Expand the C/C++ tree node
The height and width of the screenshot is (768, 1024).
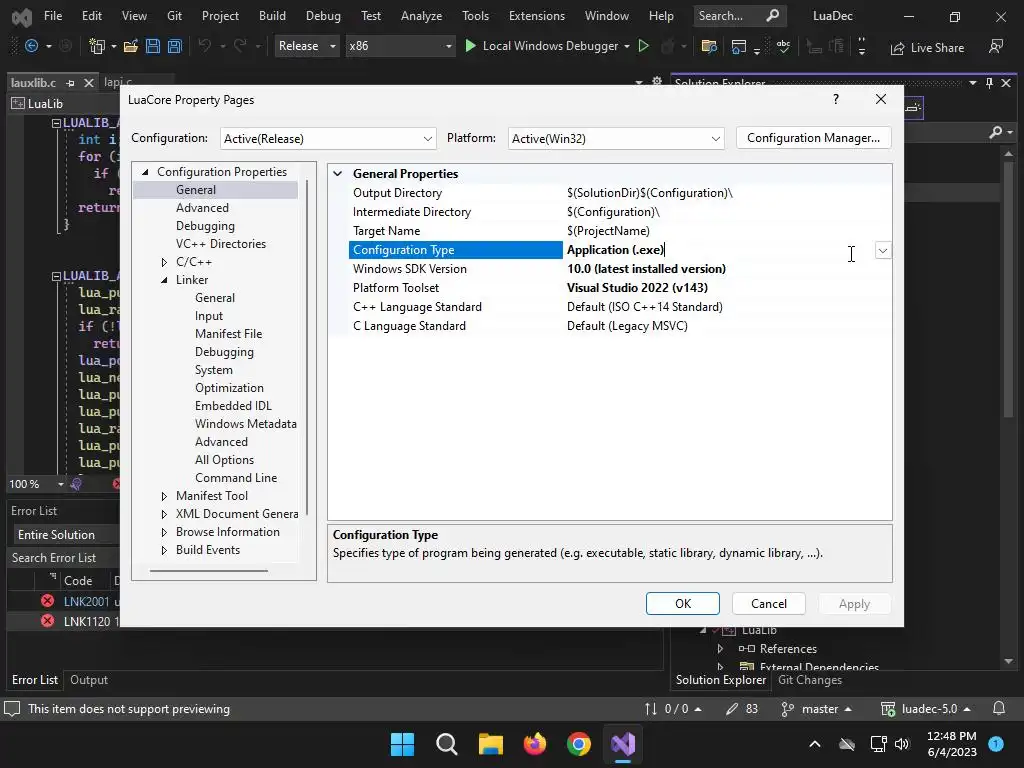coord(164,262)
